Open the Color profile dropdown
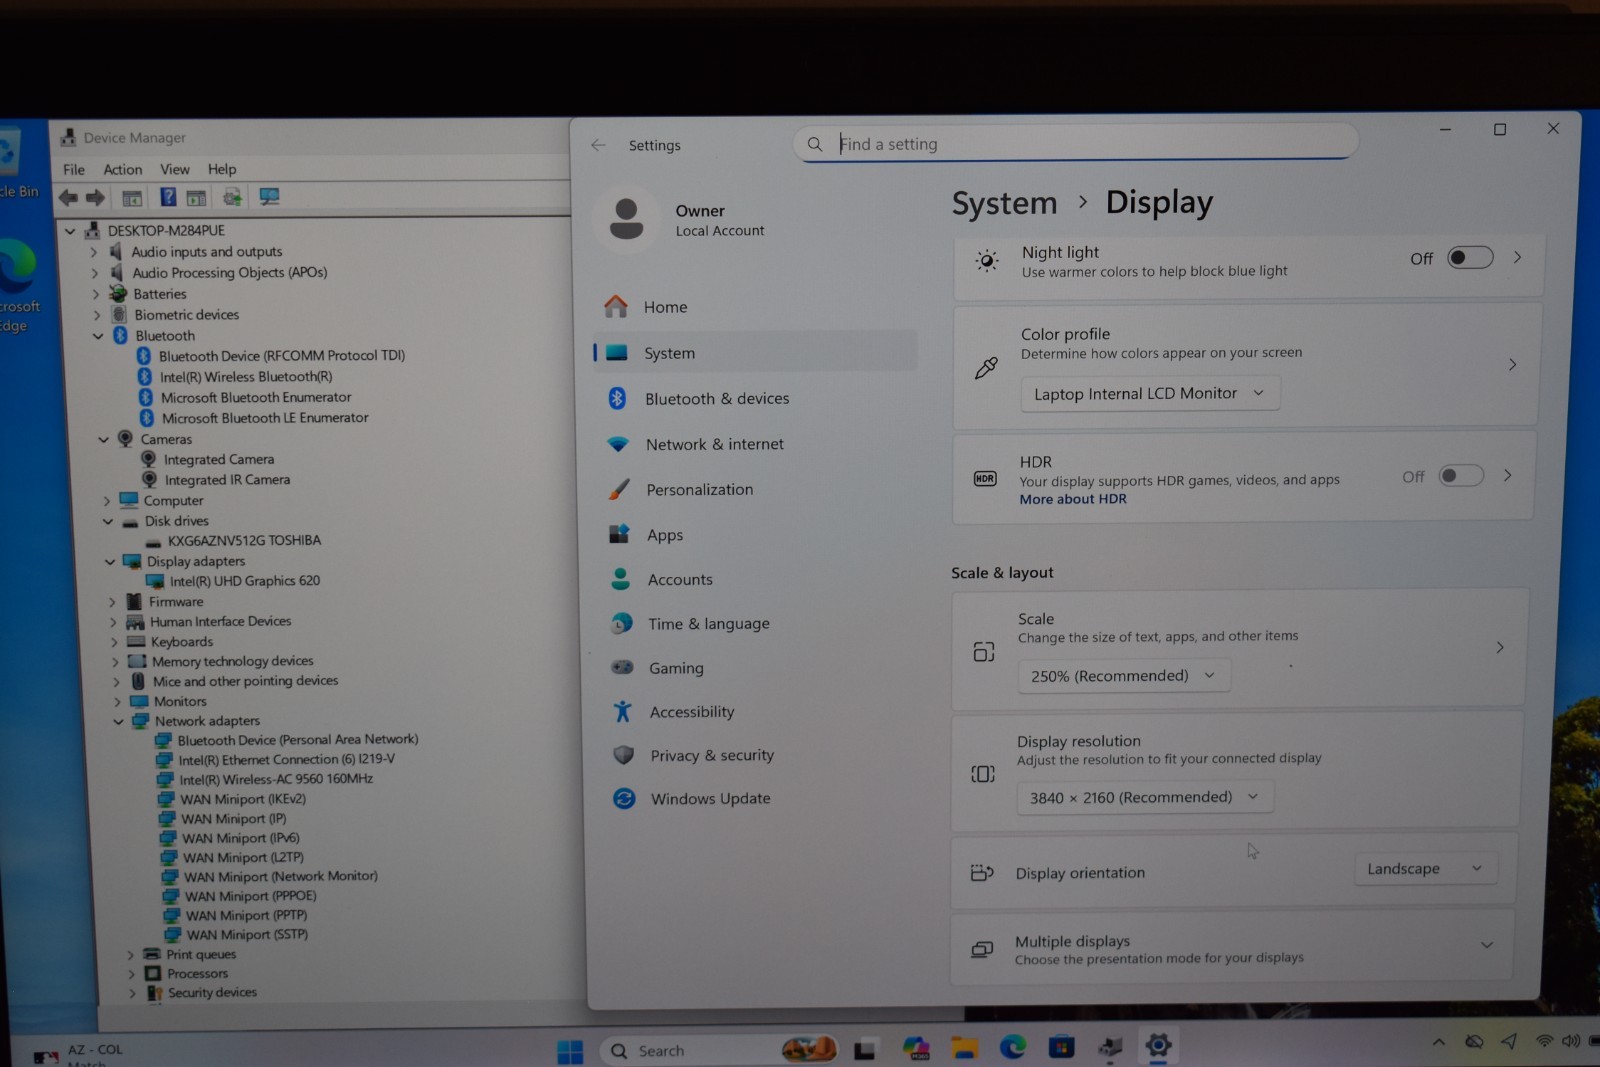This screenshot has width=1600, height=1067. (x=1150, y=393)
